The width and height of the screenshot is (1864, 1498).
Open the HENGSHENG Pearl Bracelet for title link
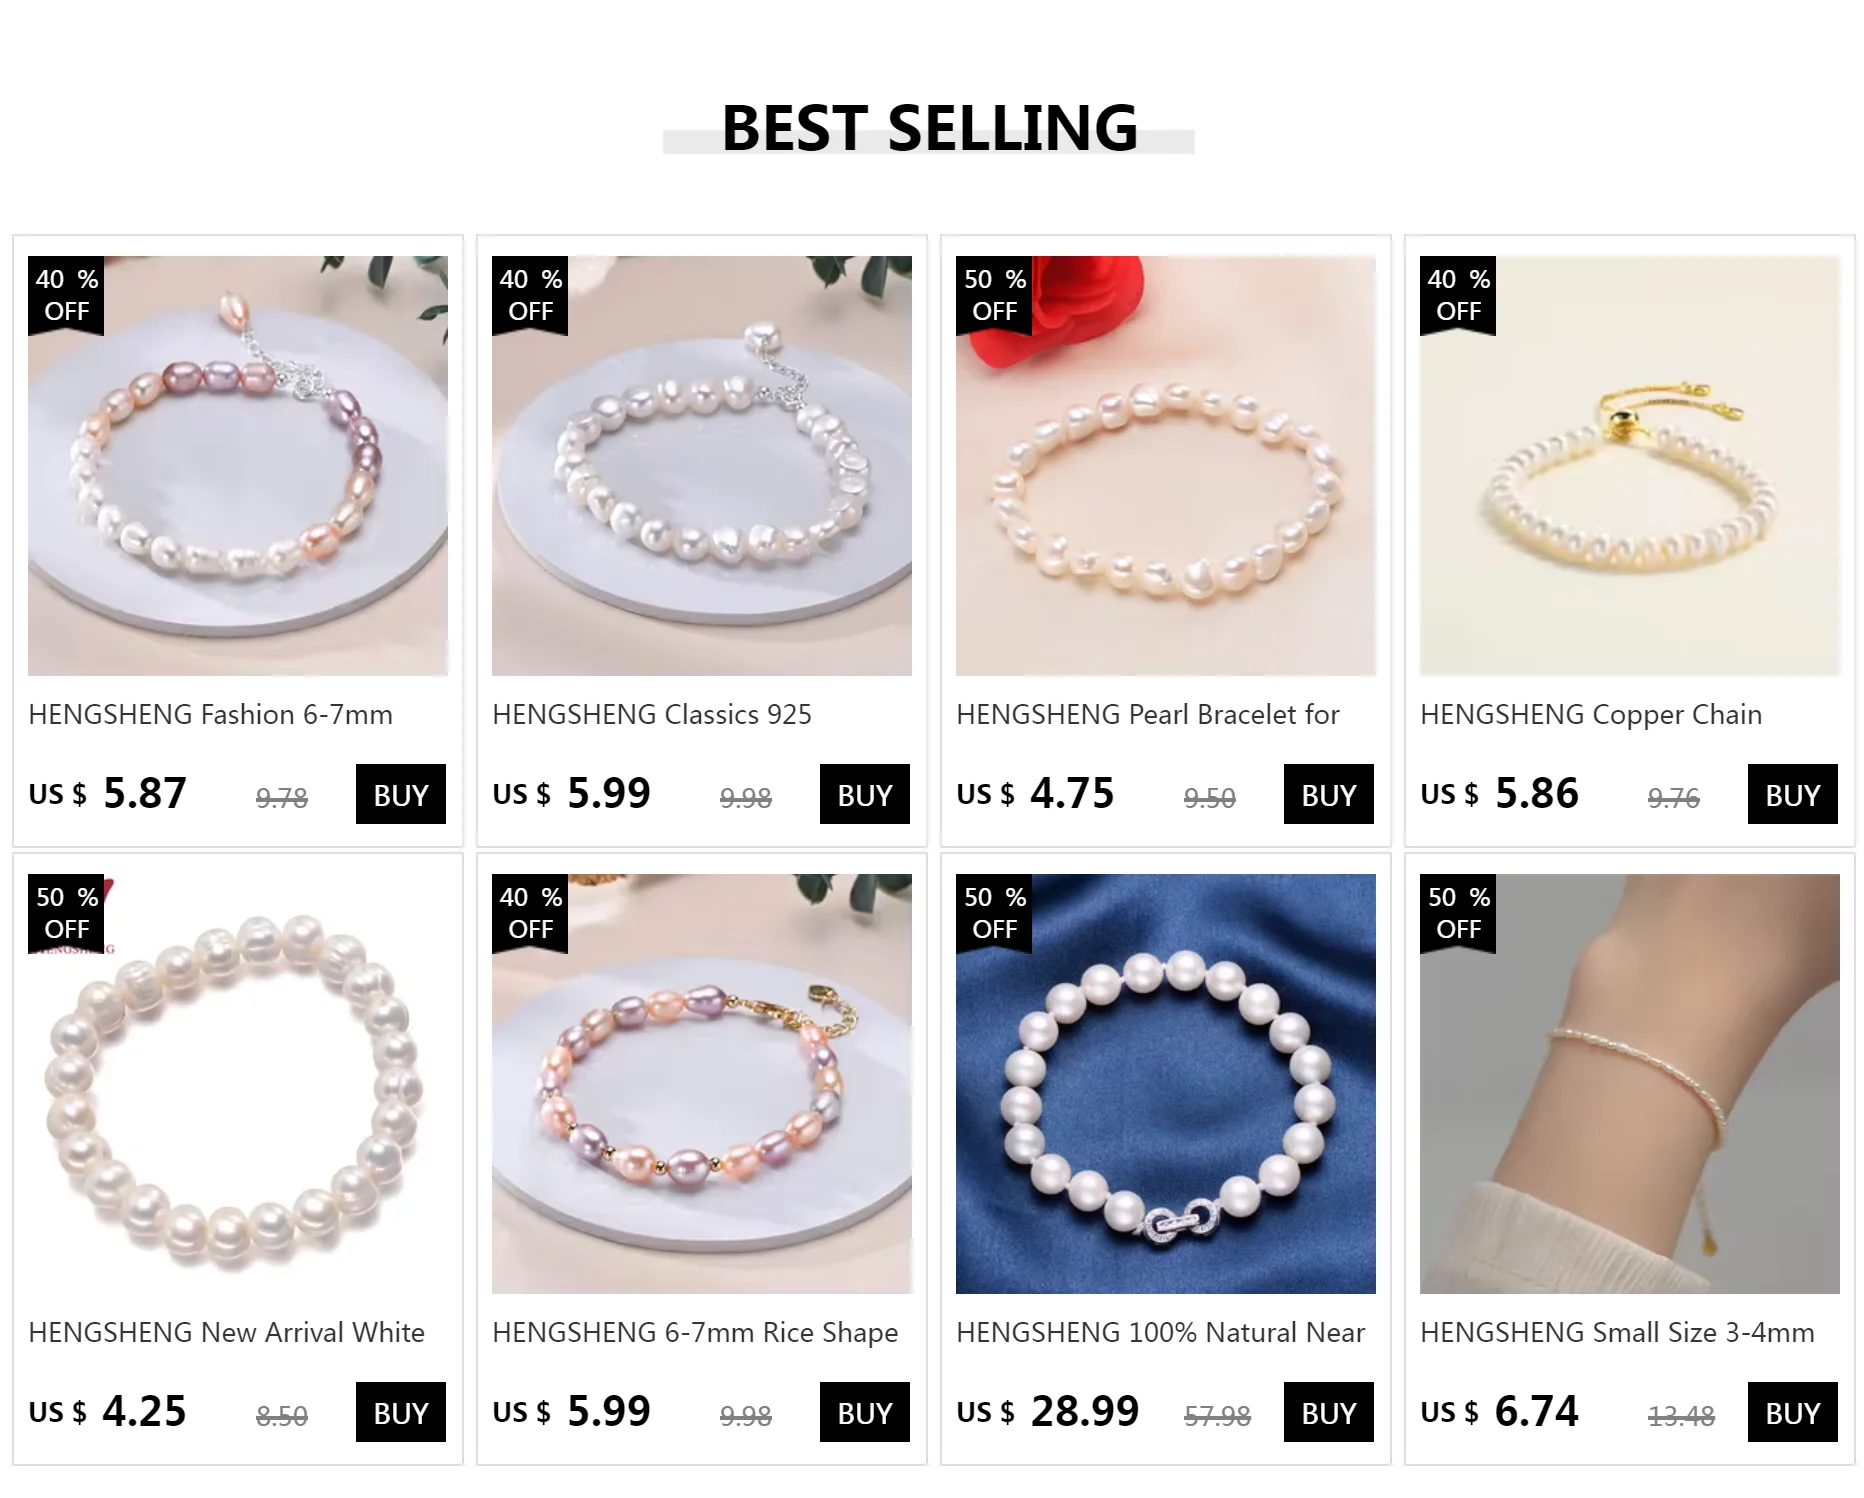coord(1147,715)
